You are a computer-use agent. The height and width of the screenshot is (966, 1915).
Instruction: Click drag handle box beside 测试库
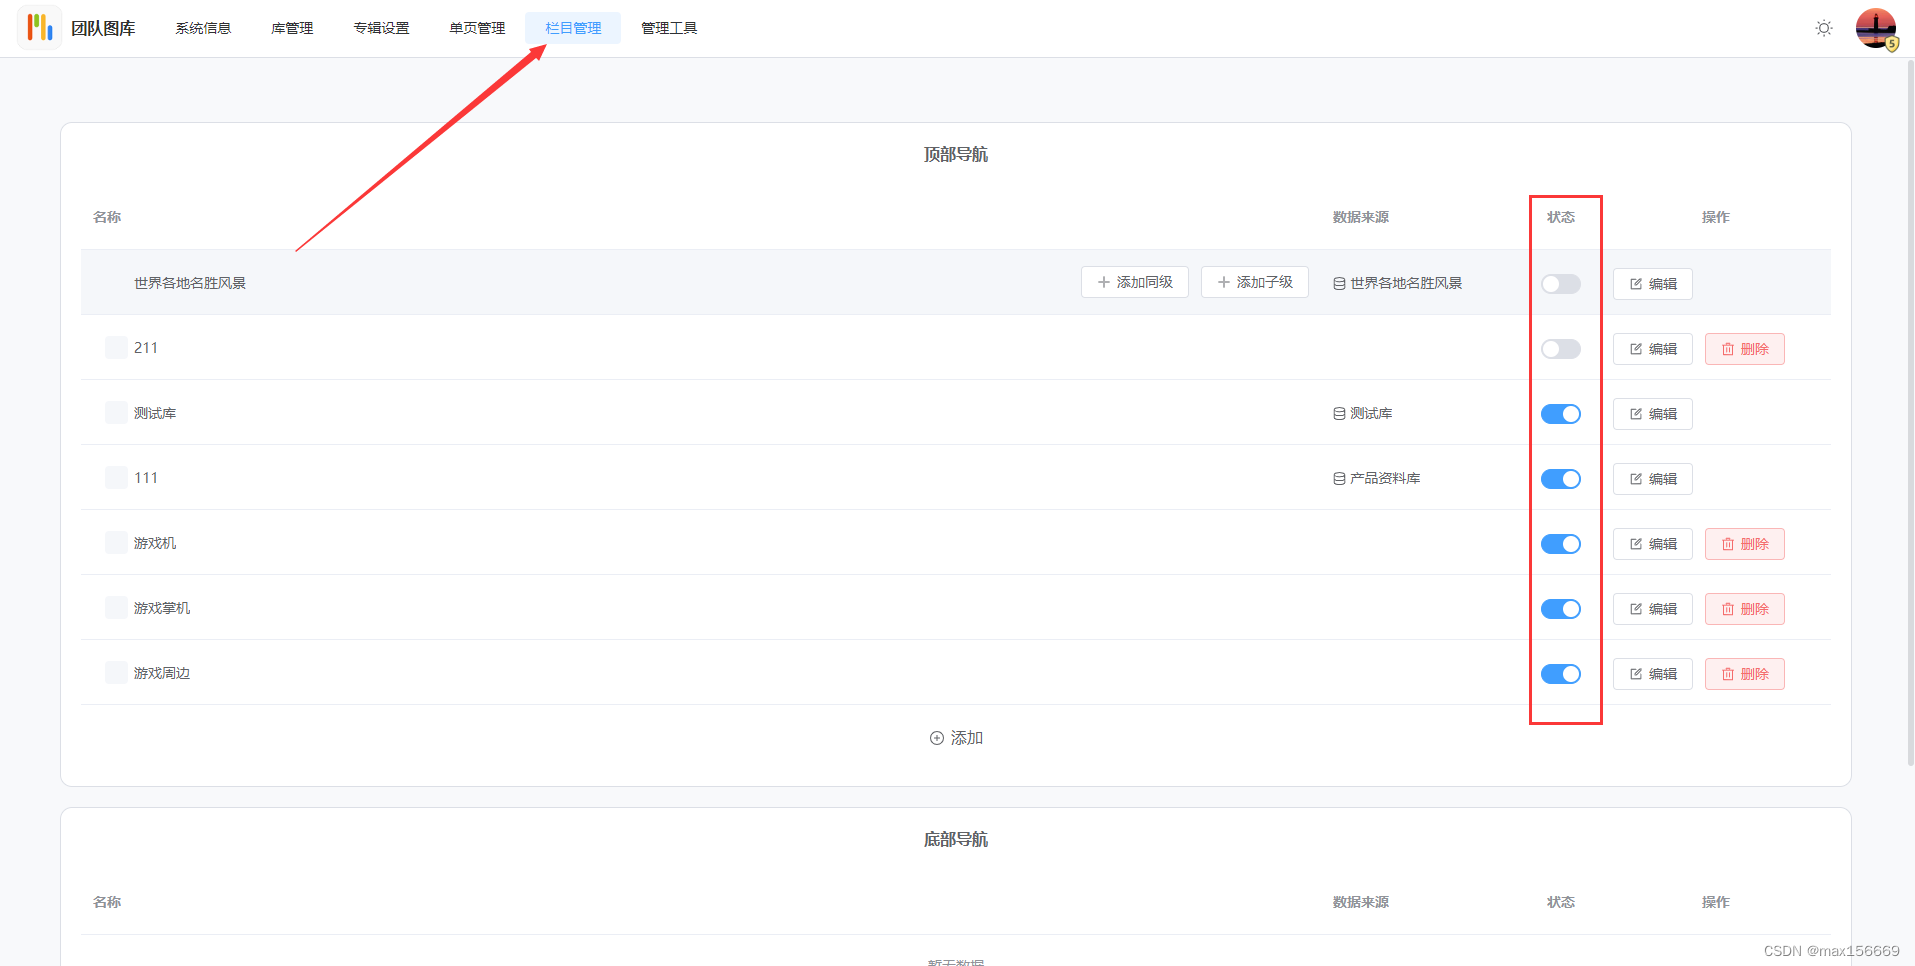116,412
